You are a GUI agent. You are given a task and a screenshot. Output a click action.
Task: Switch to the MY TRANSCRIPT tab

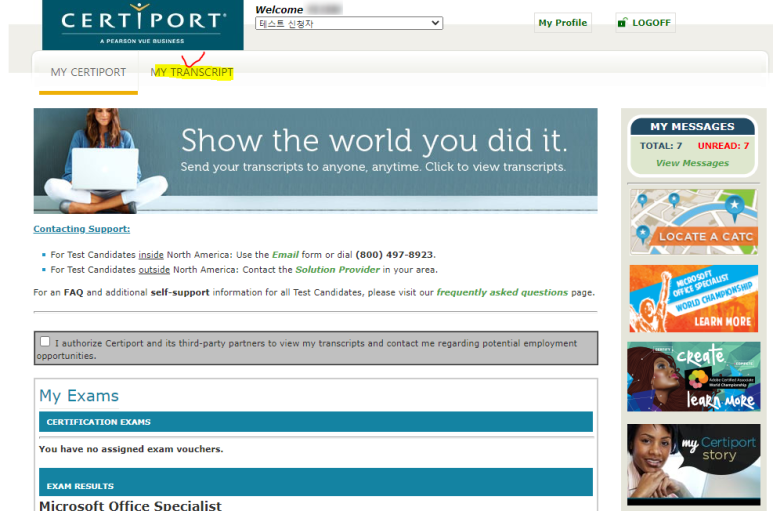pyautogui.click(x=192, y=72)
